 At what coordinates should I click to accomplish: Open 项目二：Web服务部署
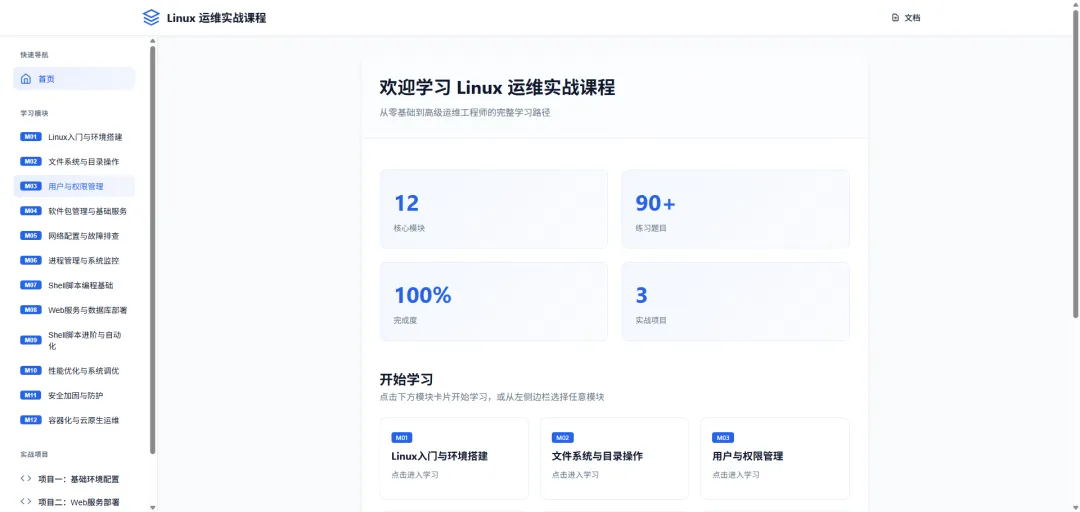tap(74, 502)
